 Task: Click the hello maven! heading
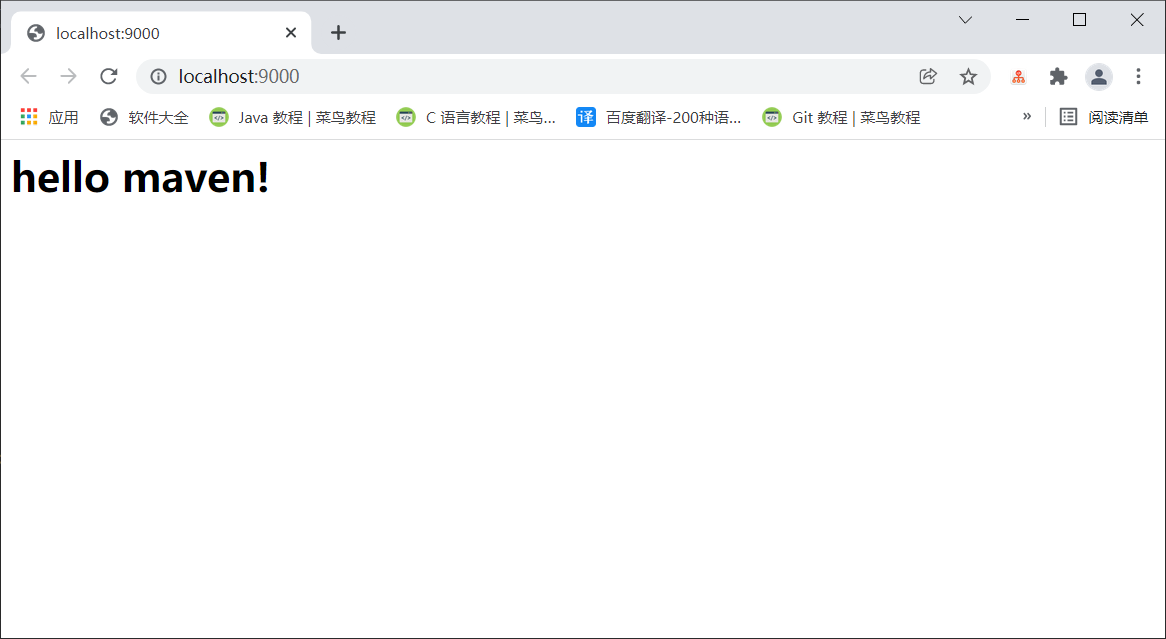141,179
